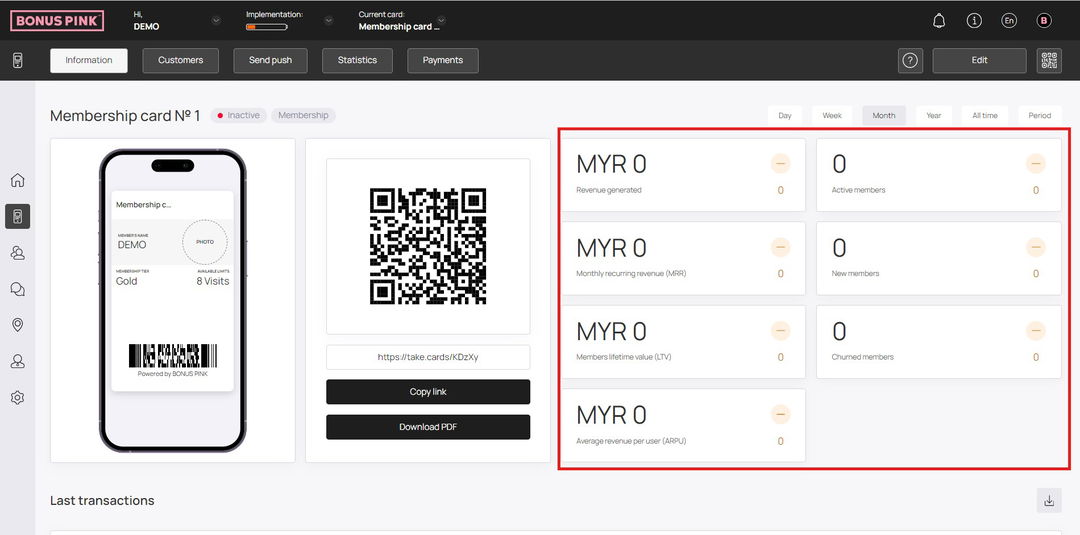The width and height of the screenshot is (1080, 535).
Task: Change language via the En icon
Action: pos(1008,21)
